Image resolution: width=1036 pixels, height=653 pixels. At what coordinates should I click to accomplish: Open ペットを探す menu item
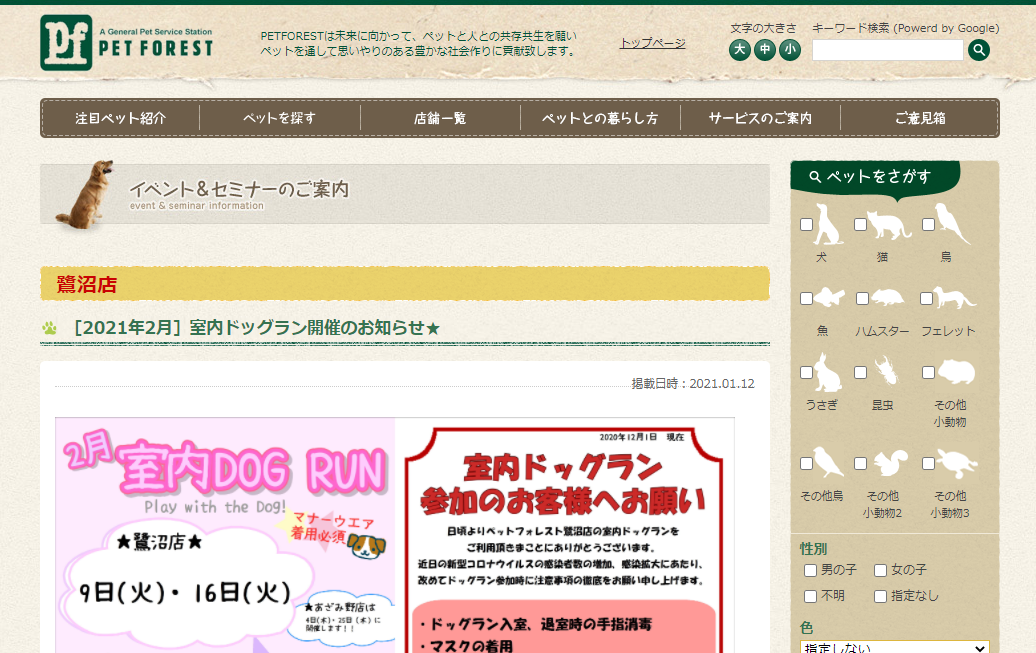click(x=279, y=118)
